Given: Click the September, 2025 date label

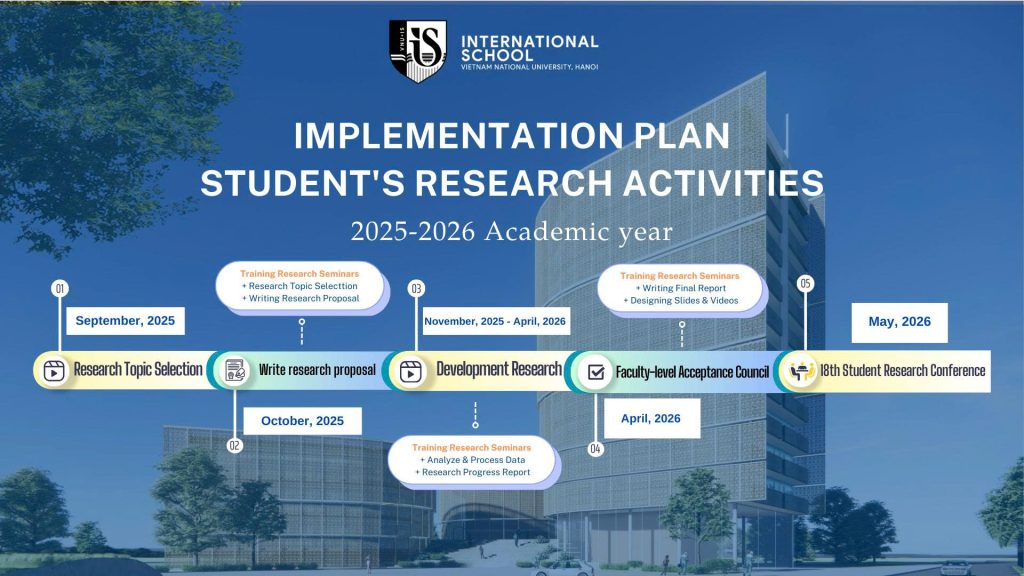Looking at the screenshot, I should [x=125, y=321].
